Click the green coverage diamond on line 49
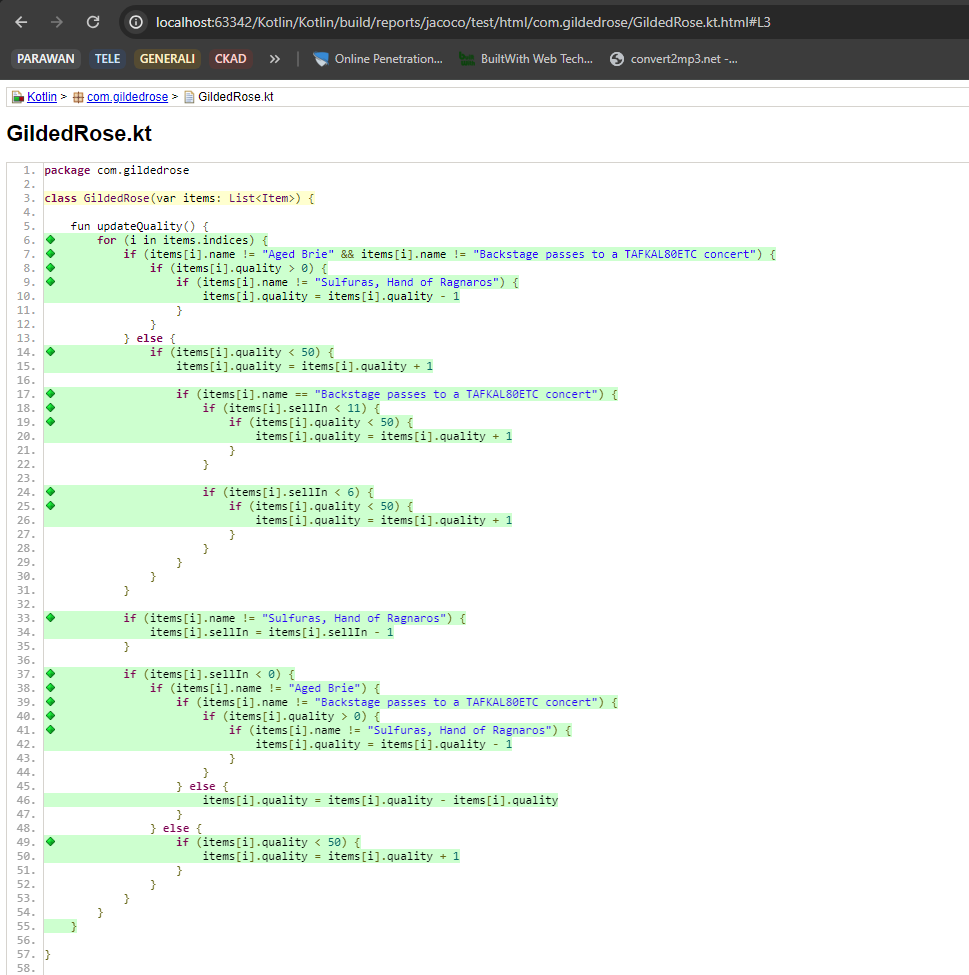Screen dimensions: 969x975 click(50, 842)
